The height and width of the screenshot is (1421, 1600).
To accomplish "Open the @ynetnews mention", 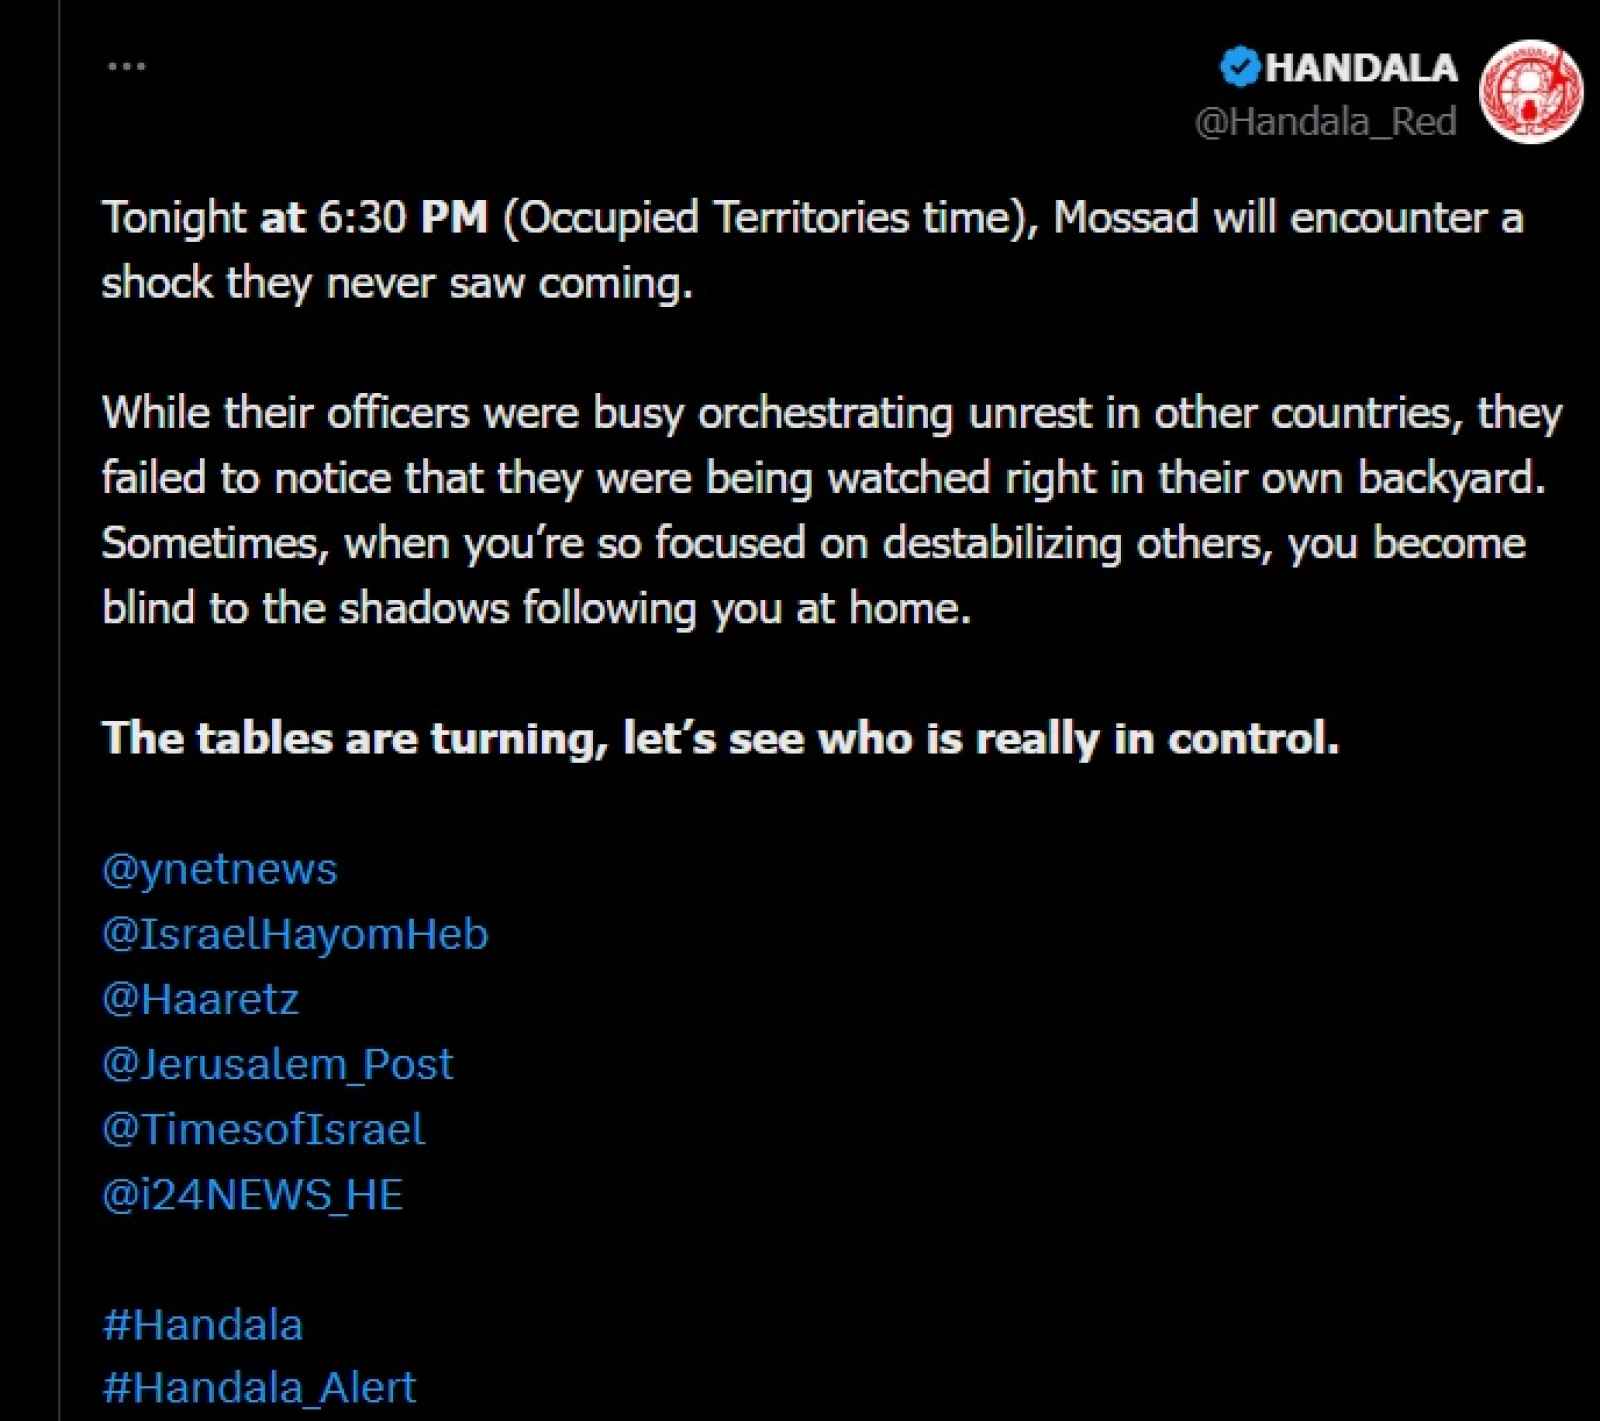I will pyautogui.click(x=220, y=869).
